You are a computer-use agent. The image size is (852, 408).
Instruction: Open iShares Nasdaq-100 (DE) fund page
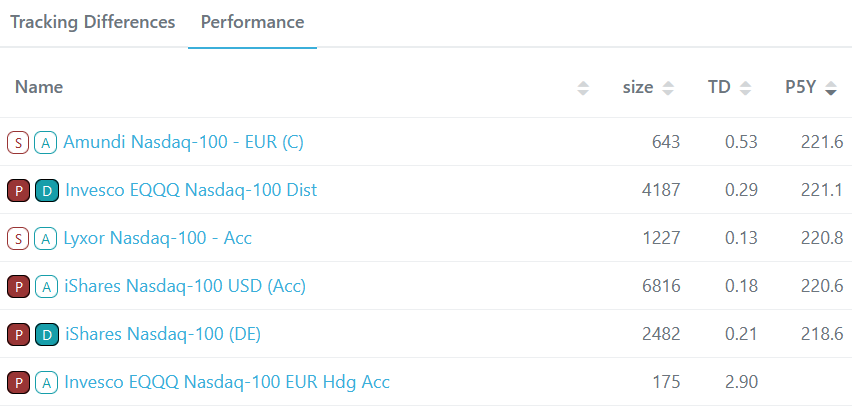coord(162,334)
